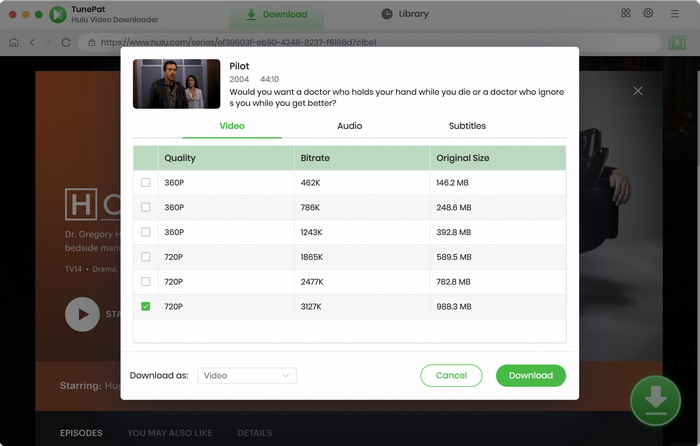Click the TunePat app logo icon
Viewport: 700px width, 446px height.
(x=58, y=14)
